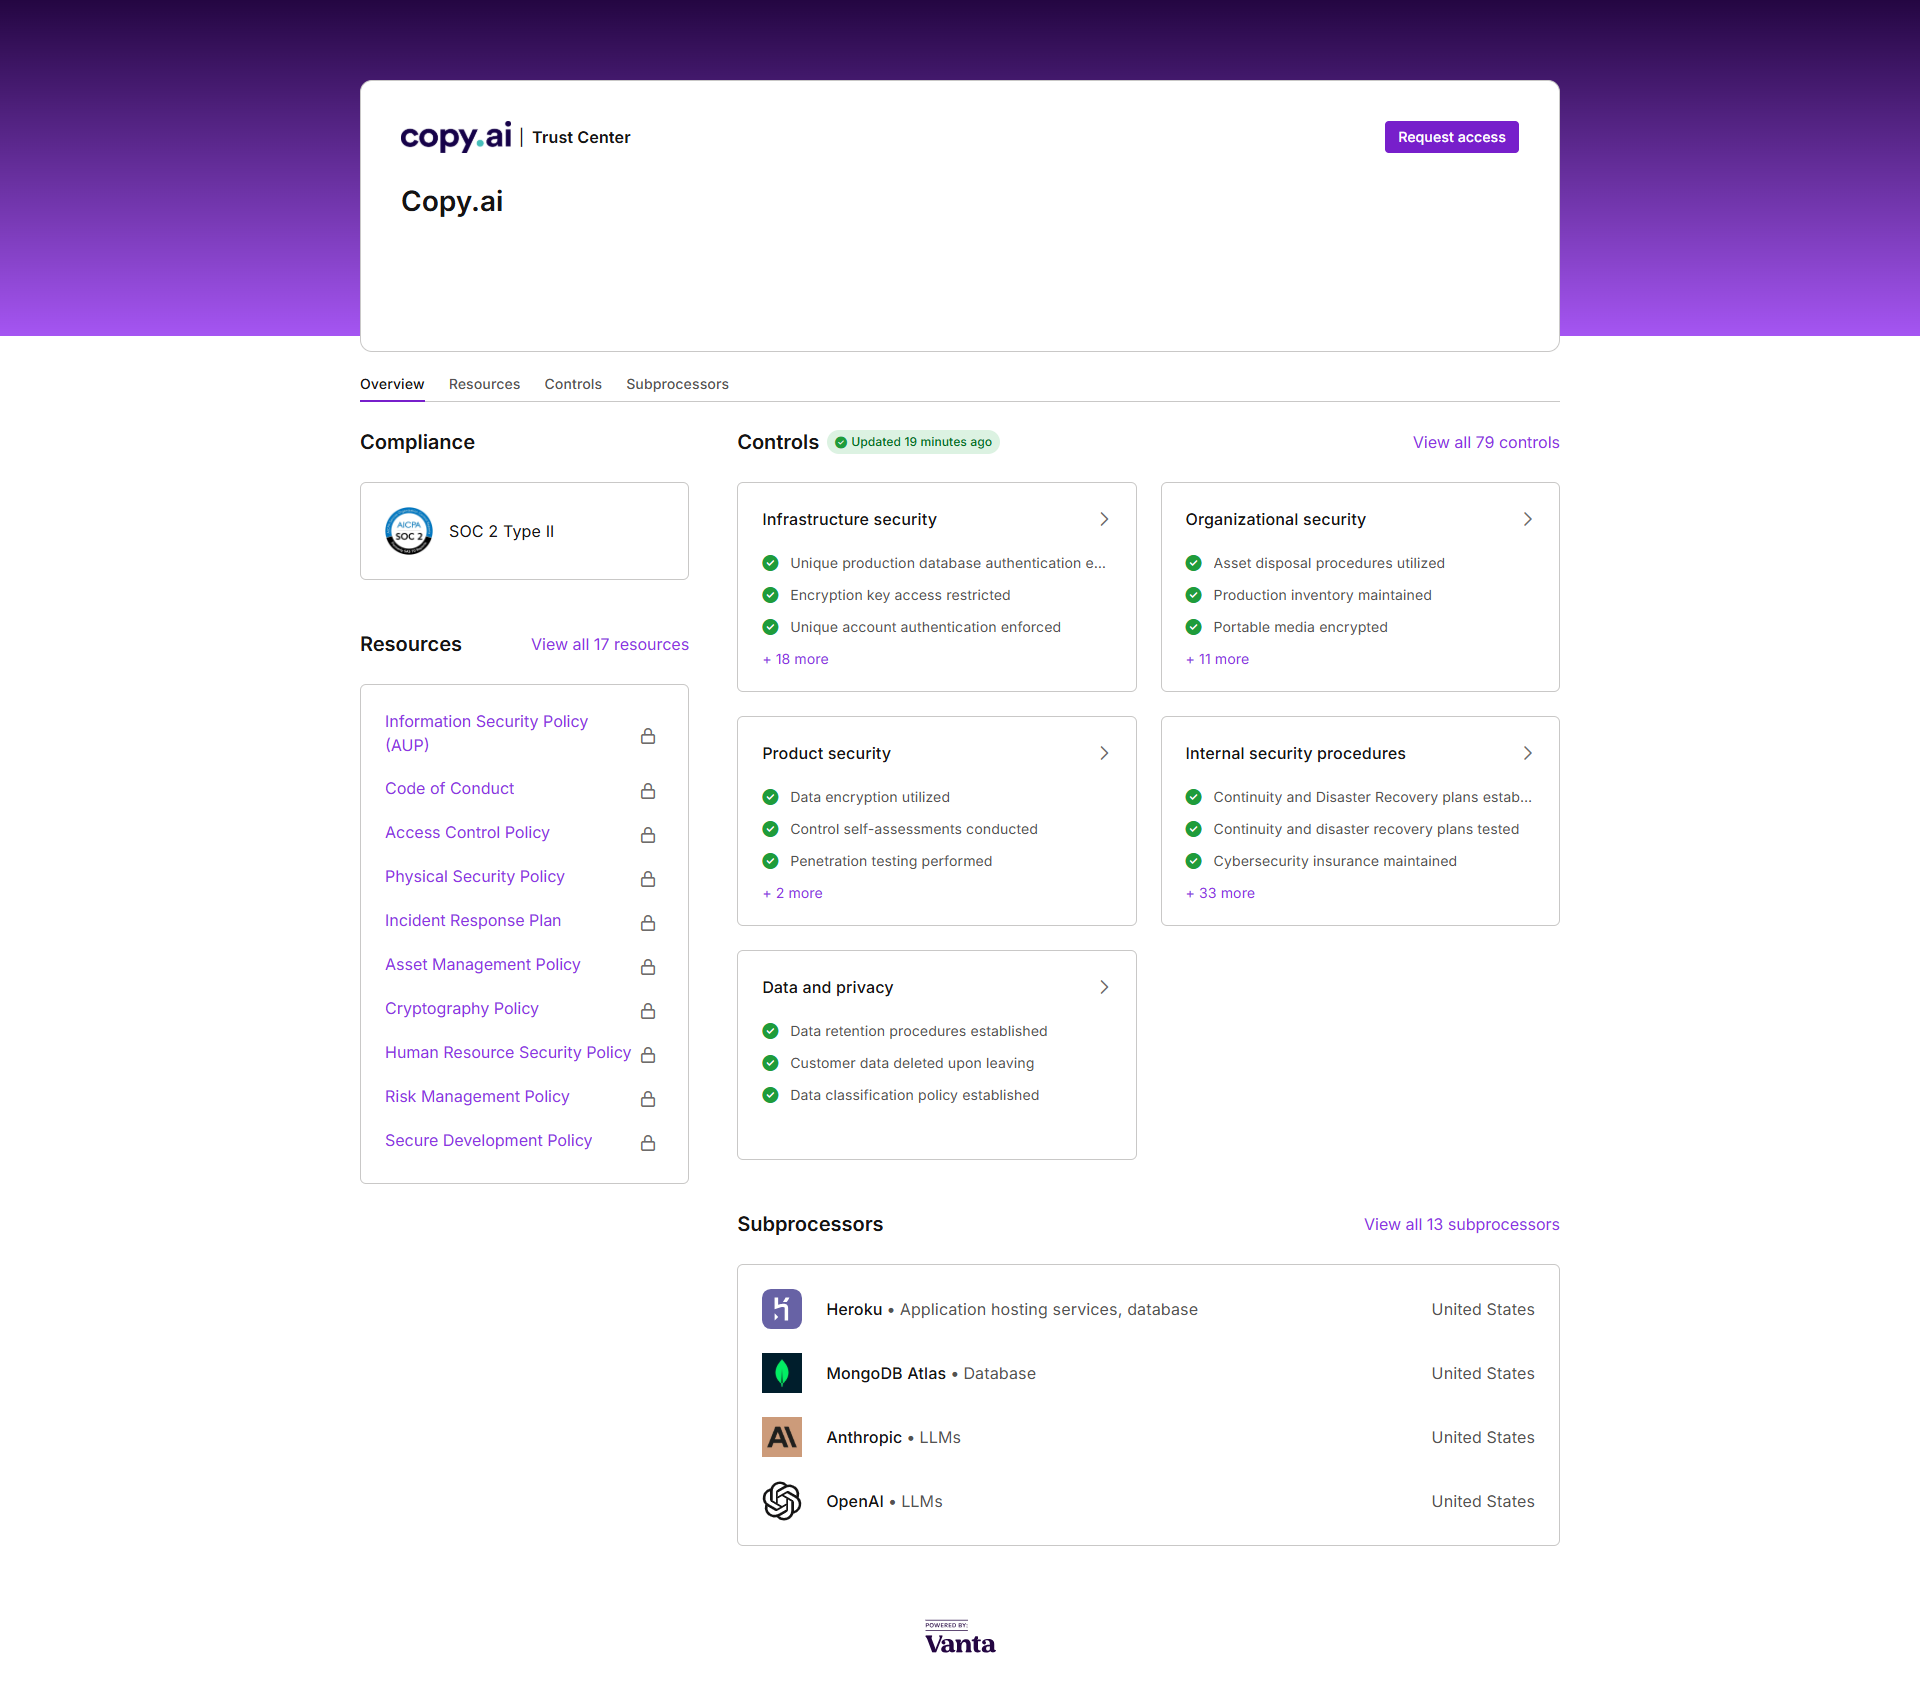1920x1694 pixels.
Task: Open View all 79 controls link
Action: pyautogui.click(x=1486, y=442)
